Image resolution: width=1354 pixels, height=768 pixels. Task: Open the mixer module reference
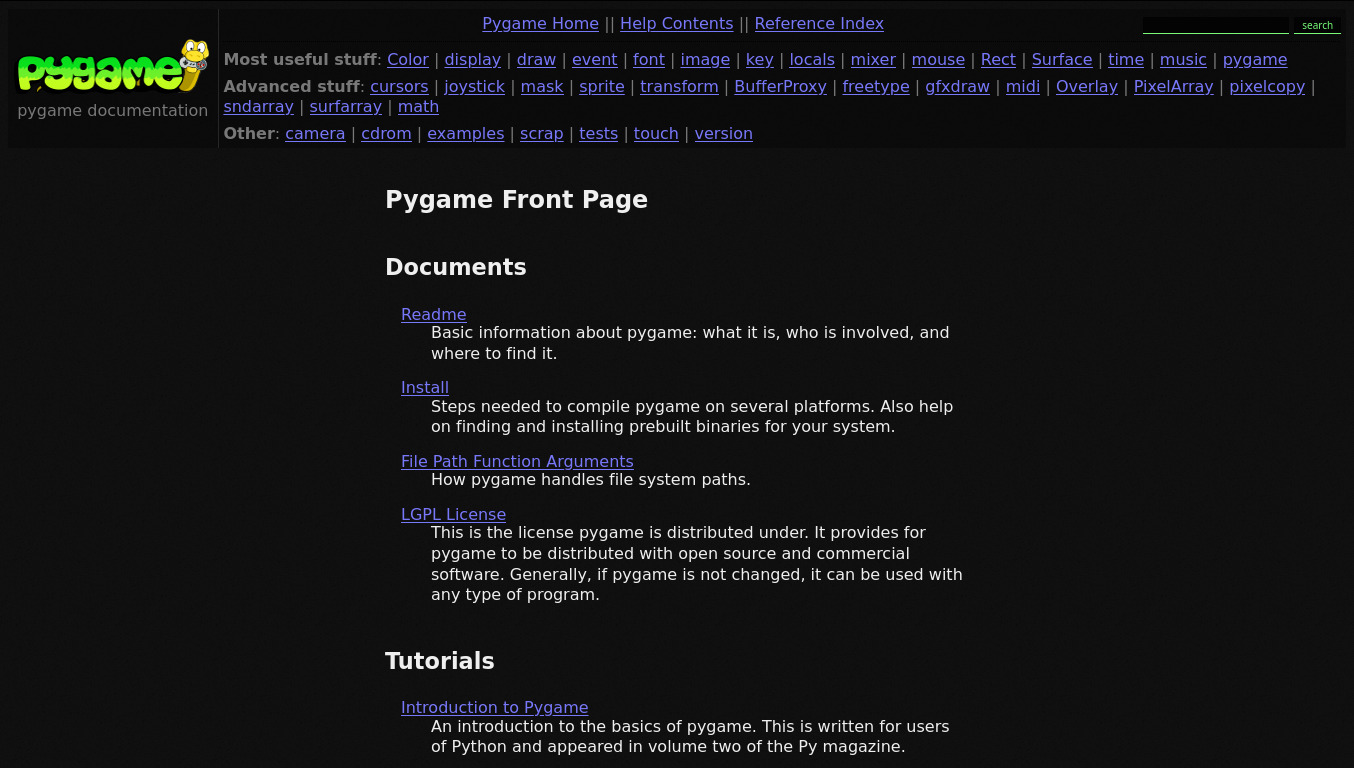pos(873,60)
